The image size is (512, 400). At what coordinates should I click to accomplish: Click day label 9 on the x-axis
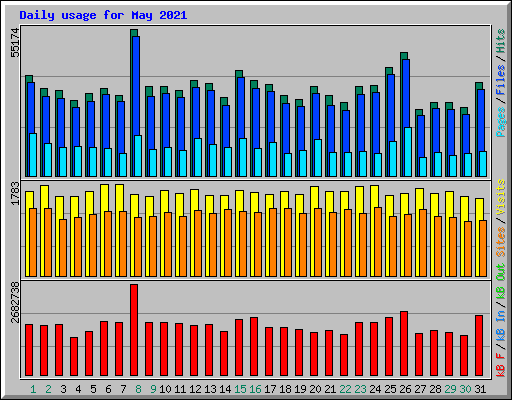click(153, 389)
